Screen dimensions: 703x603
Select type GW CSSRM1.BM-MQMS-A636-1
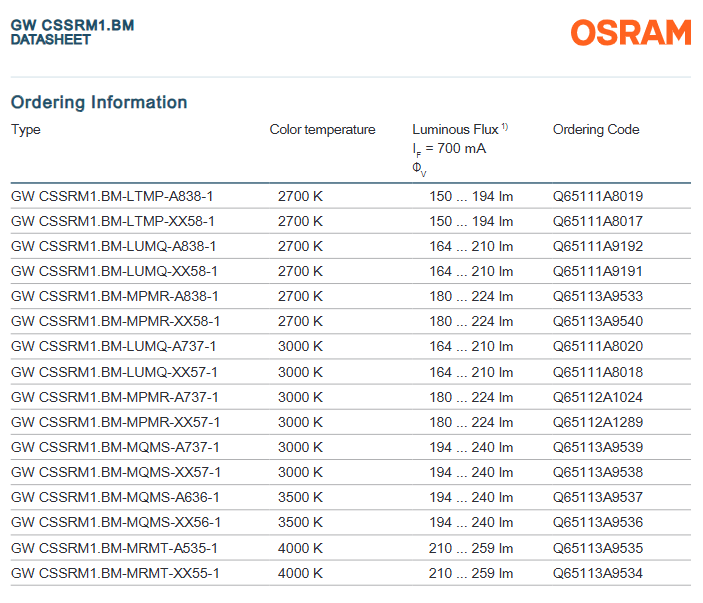[115, 498]
